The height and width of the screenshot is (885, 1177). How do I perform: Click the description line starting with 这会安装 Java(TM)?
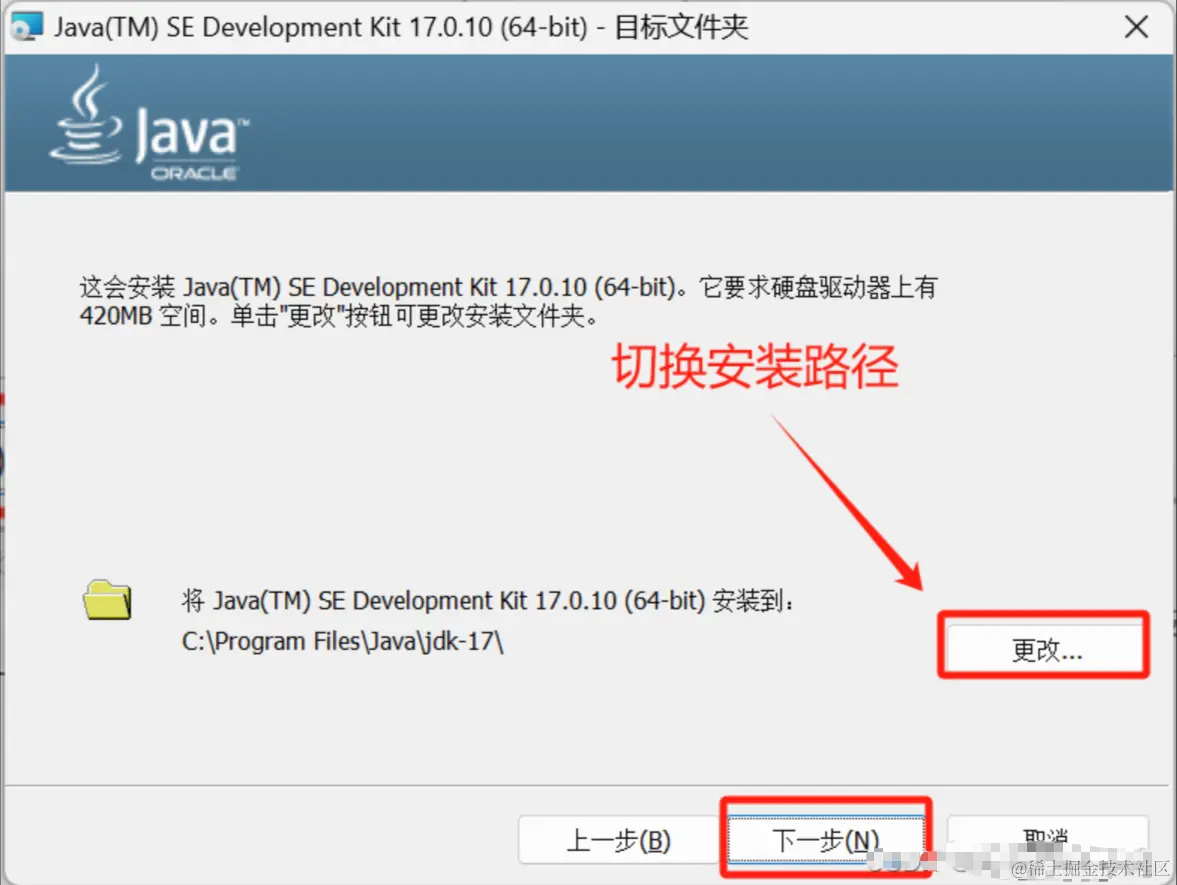508,287
